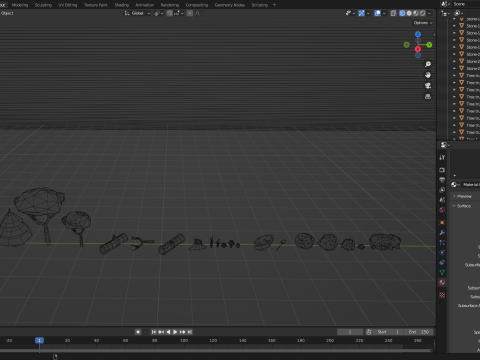Image resolution: width=480 pixels, height=360 pixels.
Task: Open the Object menu in viewport header
Action: 7,13
